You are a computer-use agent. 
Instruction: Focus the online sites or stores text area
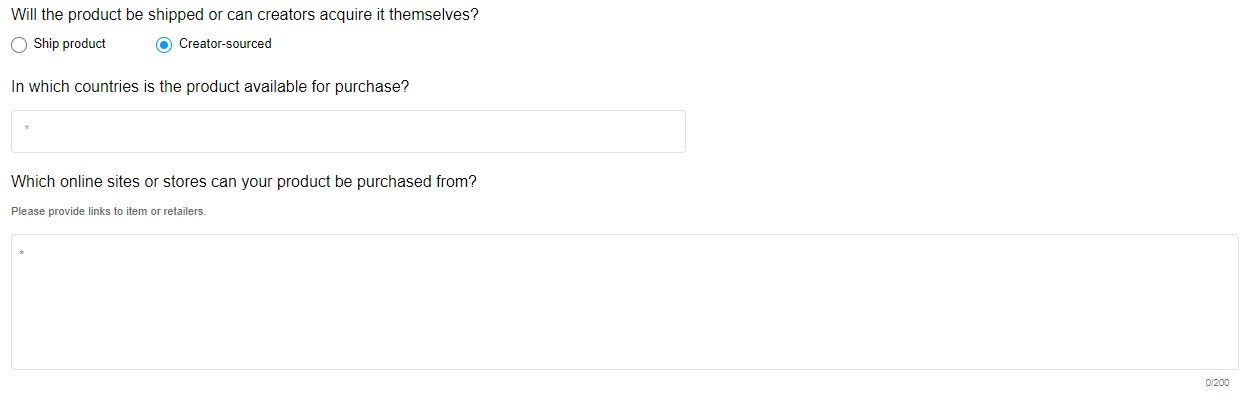point(624,302)
